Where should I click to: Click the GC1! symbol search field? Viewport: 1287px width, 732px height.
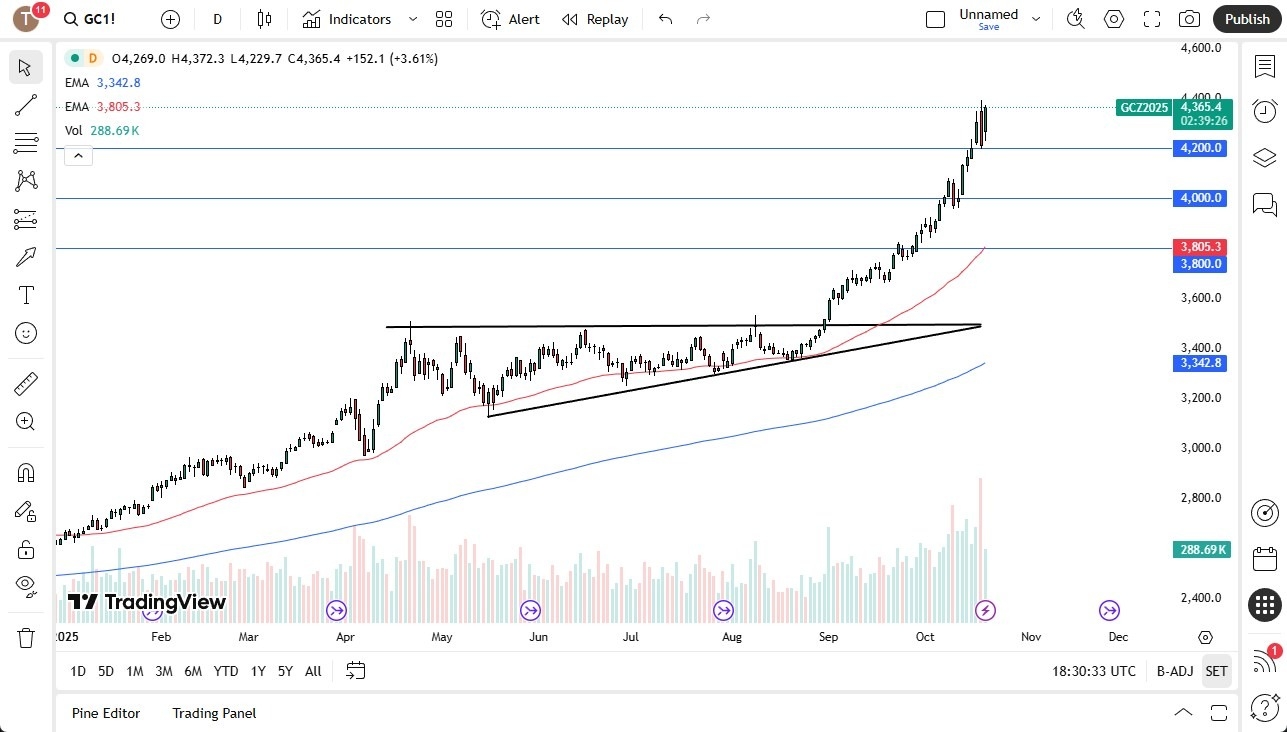90,18
